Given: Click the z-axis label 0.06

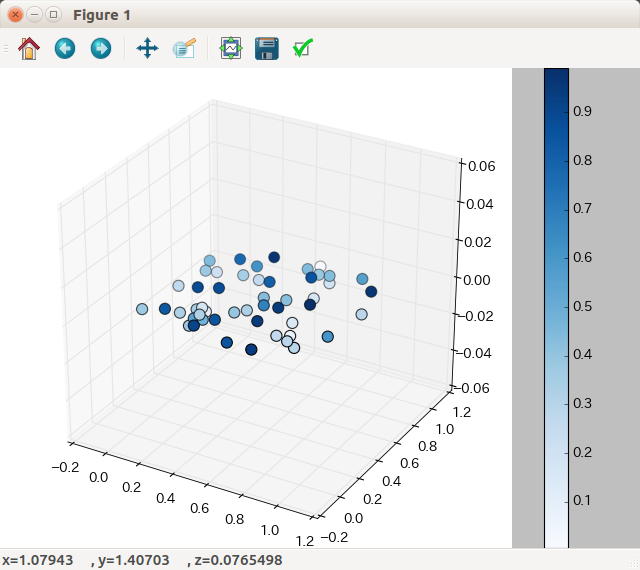Looking at the screenshot, I should pyautogui.click(x=482, y=166).
